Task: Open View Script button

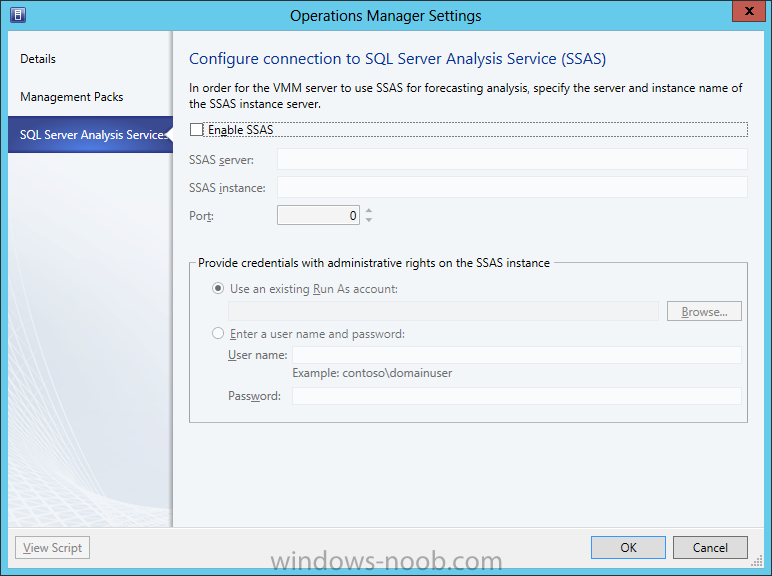Action: coord(53,547)
